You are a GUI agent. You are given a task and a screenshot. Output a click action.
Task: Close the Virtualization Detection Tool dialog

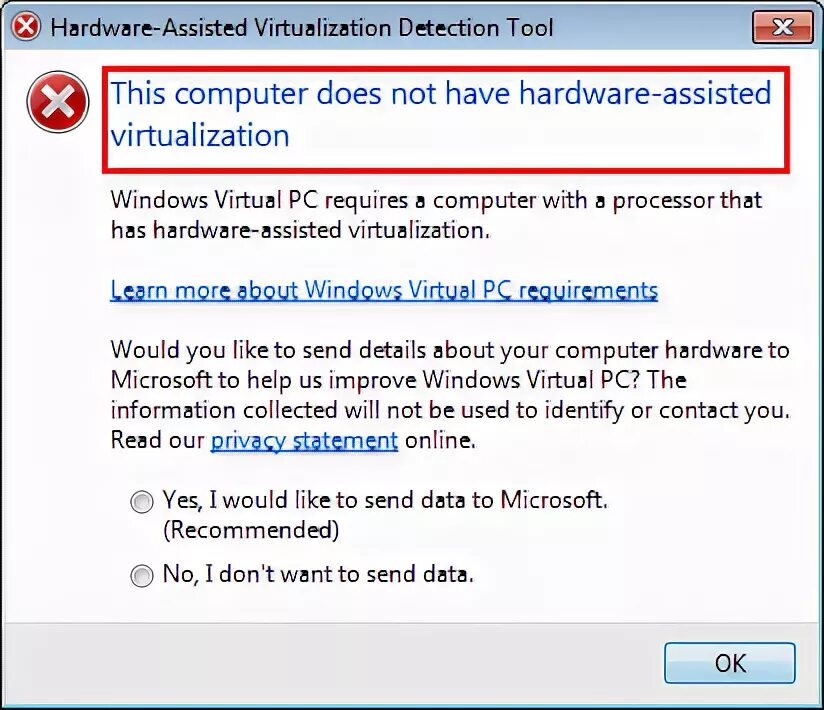coord(782,26)
